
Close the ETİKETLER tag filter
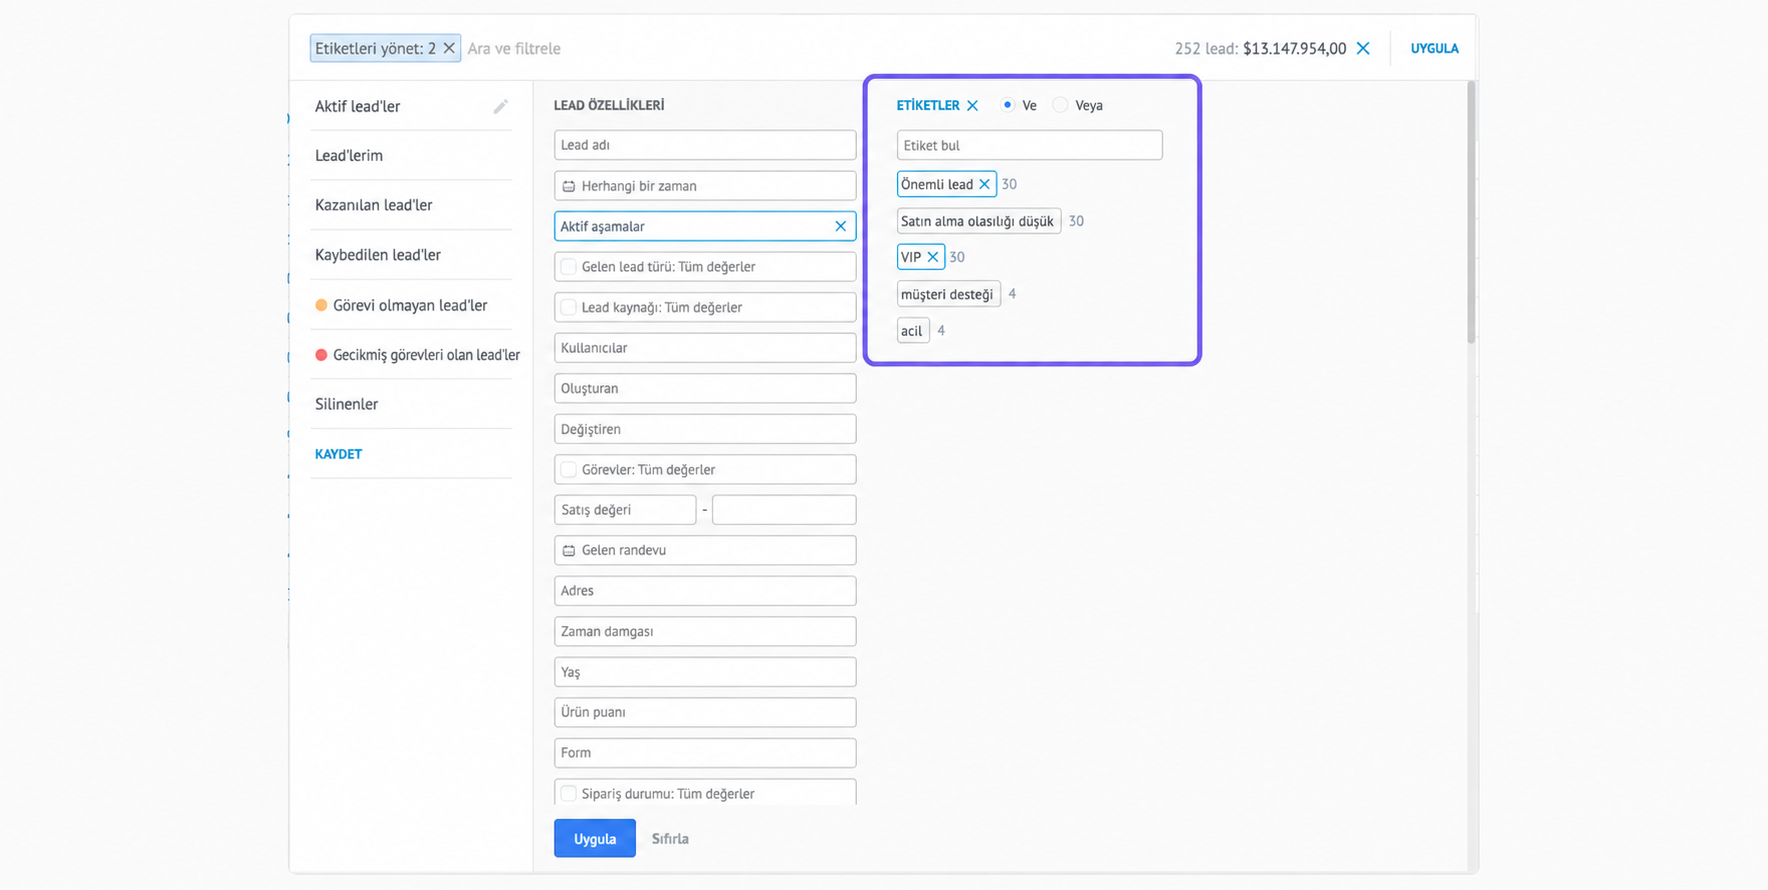click(x=972, y=105)
